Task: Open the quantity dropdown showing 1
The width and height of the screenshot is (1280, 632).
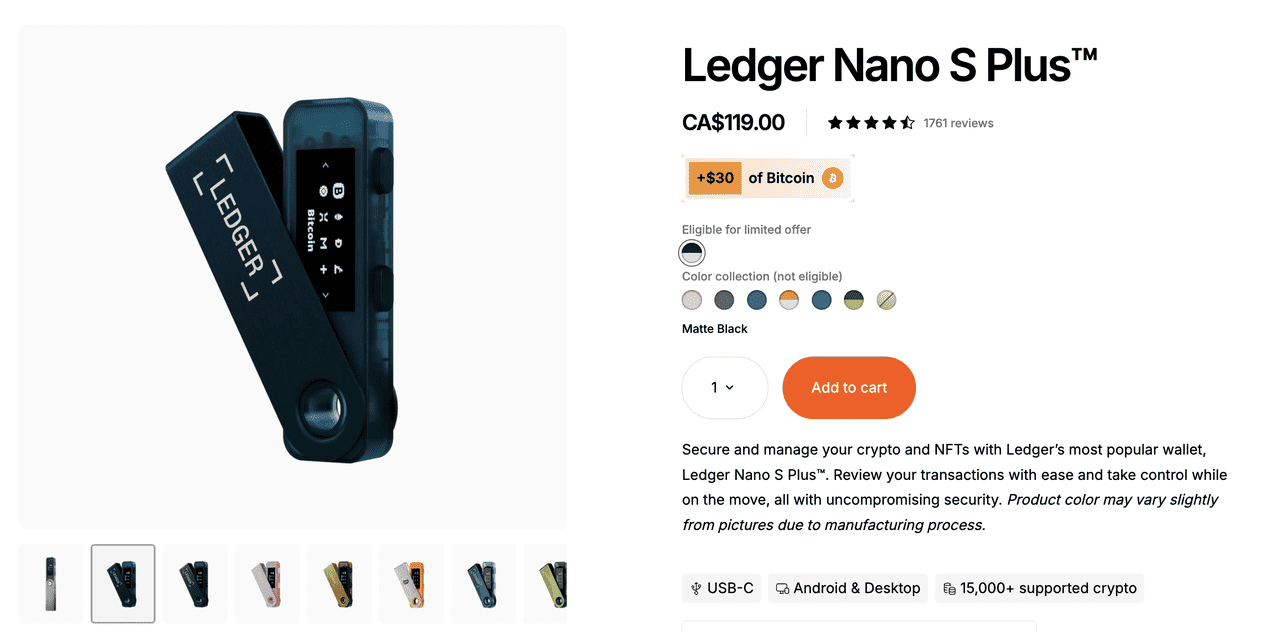Action: tap(725, 388)
